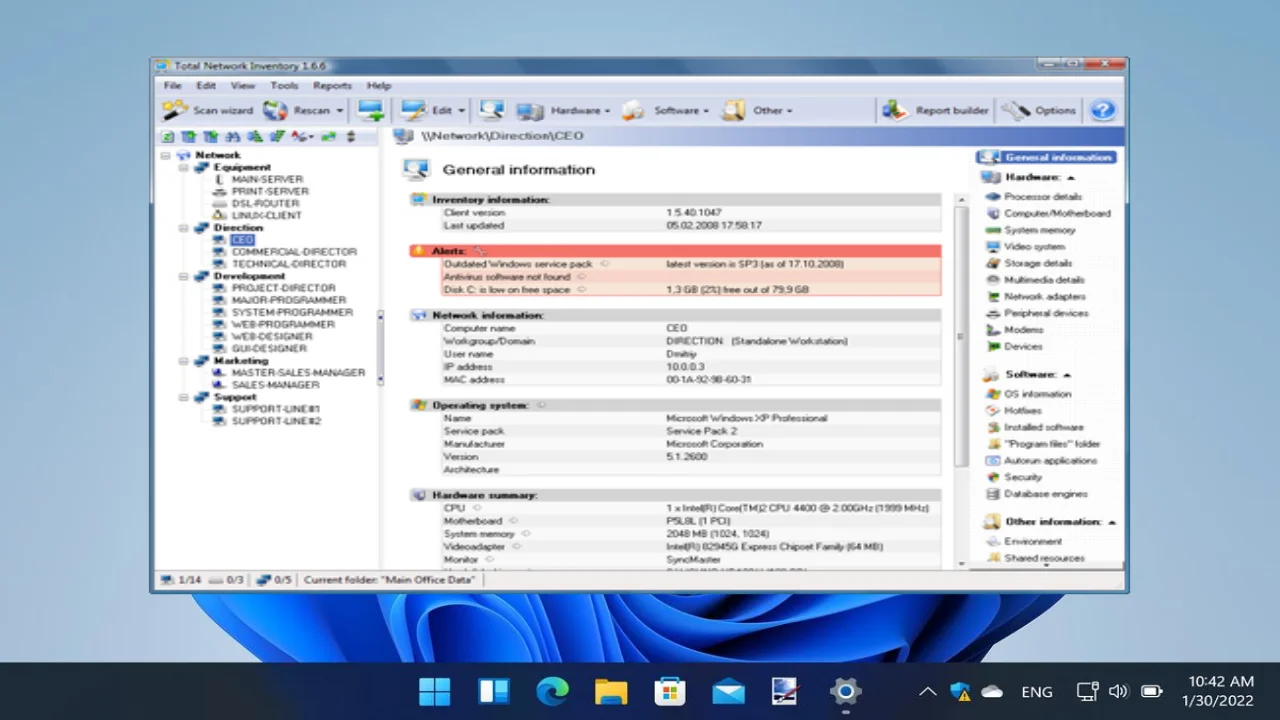
Task: Show hidden system tray icons
Action: (928, 691)
